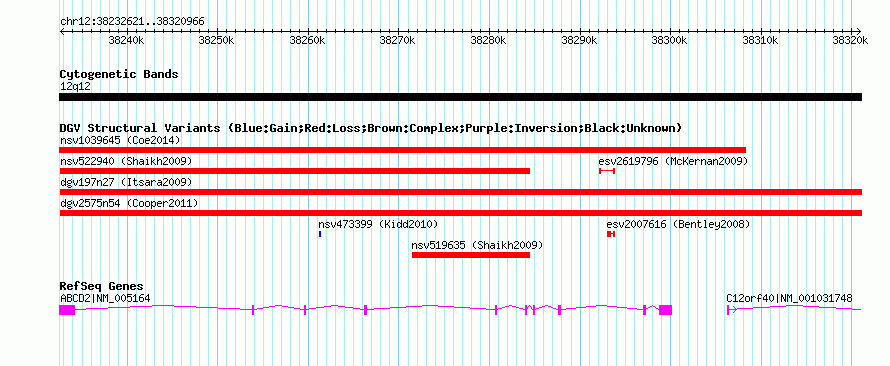This screenshot has width=890, height=366.
Task: Select the DGV Structural Variants track title
Action: click(x=371, y=128)
